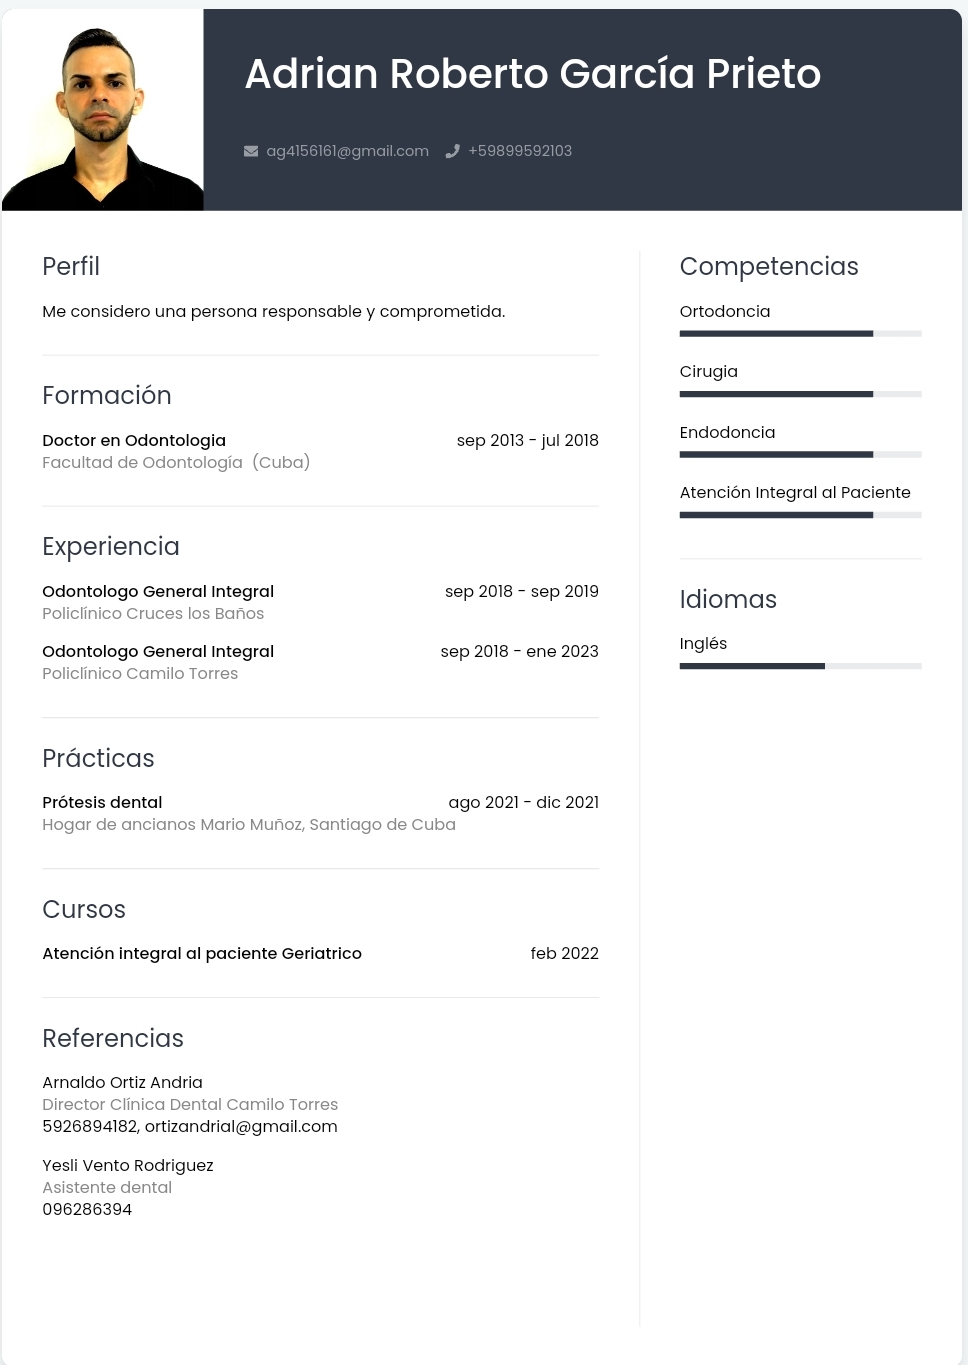This screenshot has width=968, height=1365.
Task: Click Atención integral al paciente Geriatrico course
Action: pyautogui.click(x=202, y=953)
